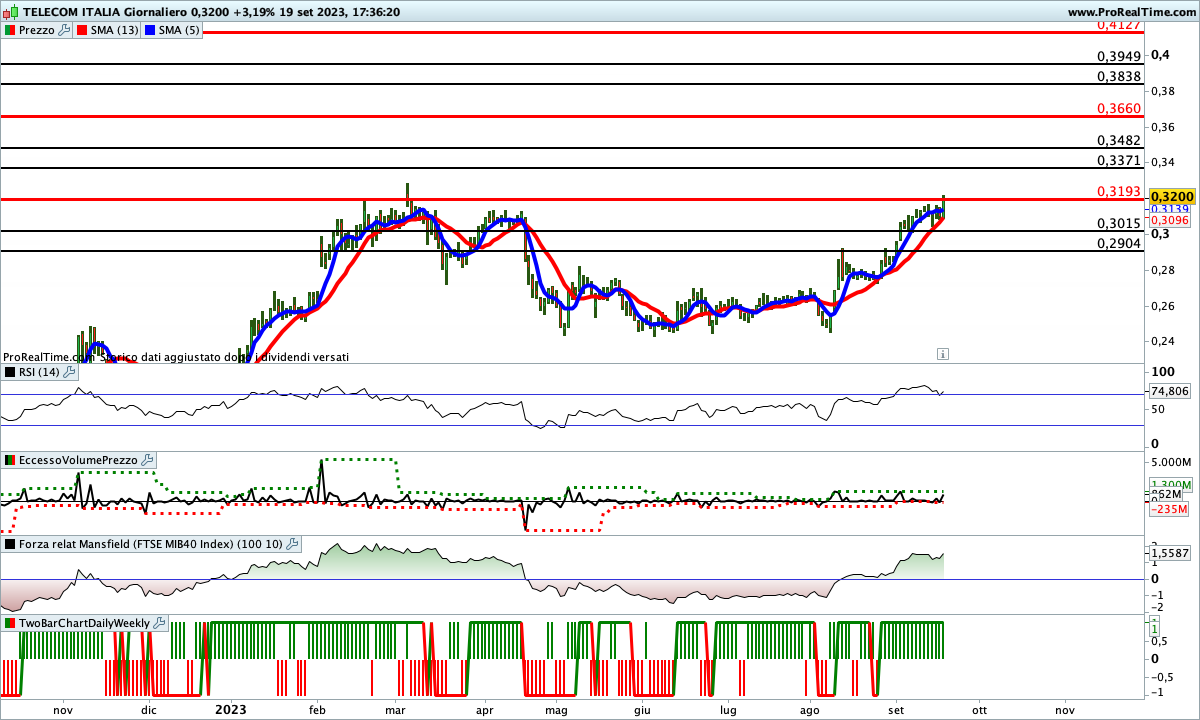Click the candlestick icon beside TELECOM ITALIA title

tap(11, 12)
